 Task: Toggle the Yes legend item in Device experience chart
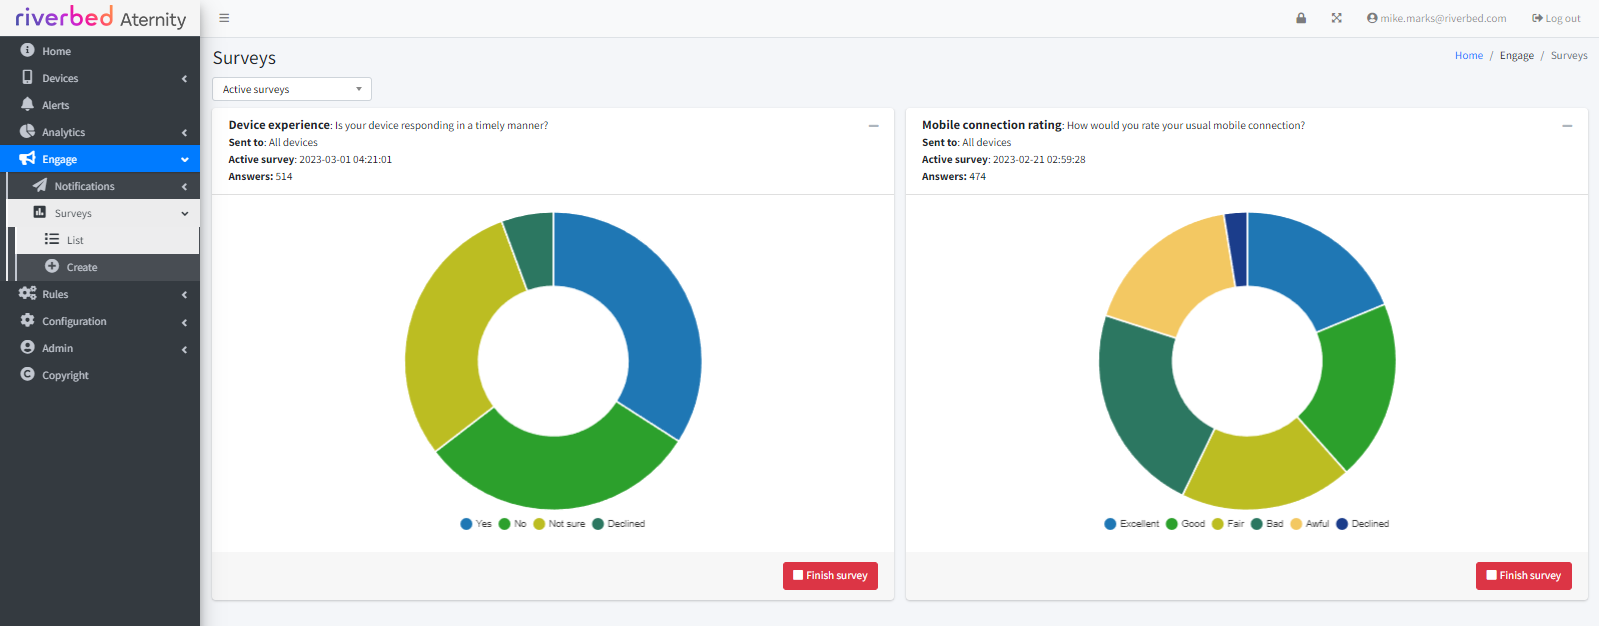476,524
